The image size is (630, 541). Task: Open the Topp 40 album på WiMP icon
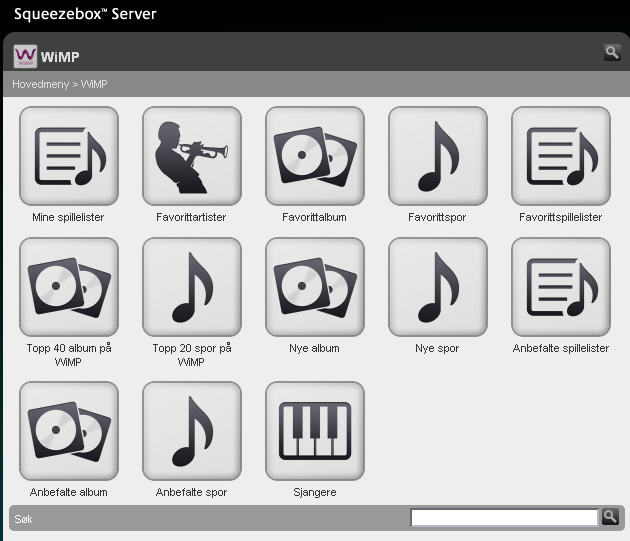click(x=69, y=287)
